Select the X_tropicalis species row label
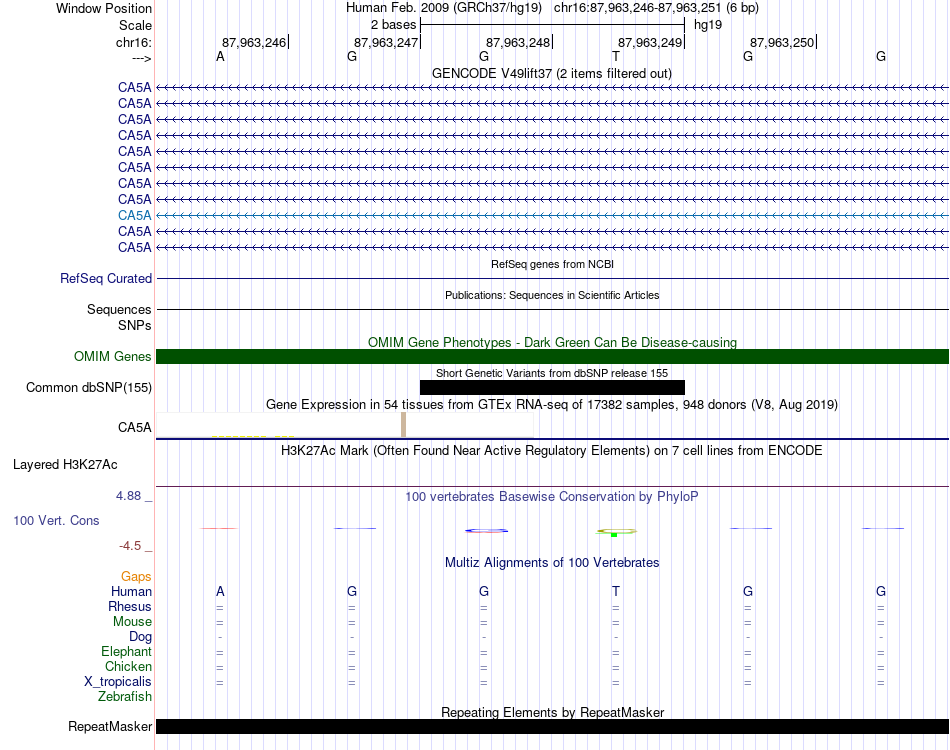Viewport: 950px width, 750px height. [118, 682]
